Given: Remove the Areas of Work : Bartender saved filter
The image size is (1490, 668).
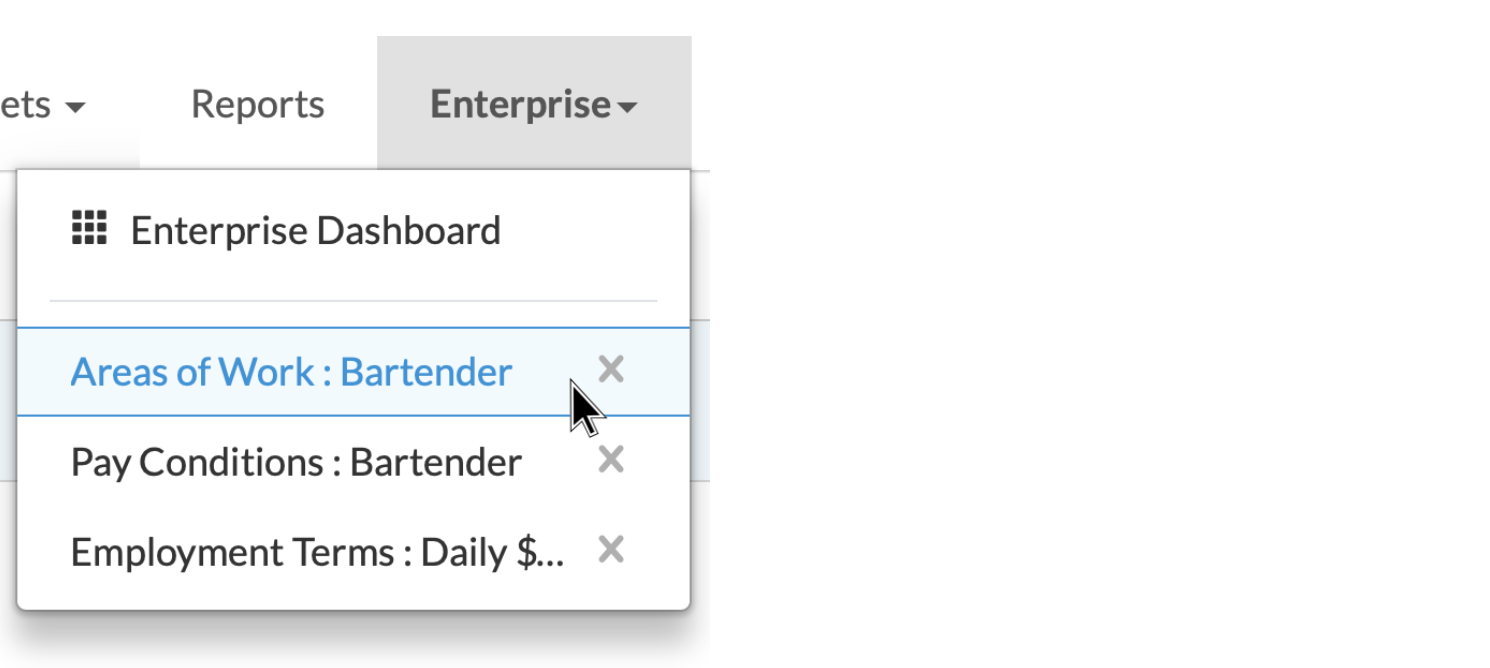Looking at the screenshot, I should coord(610,369).
